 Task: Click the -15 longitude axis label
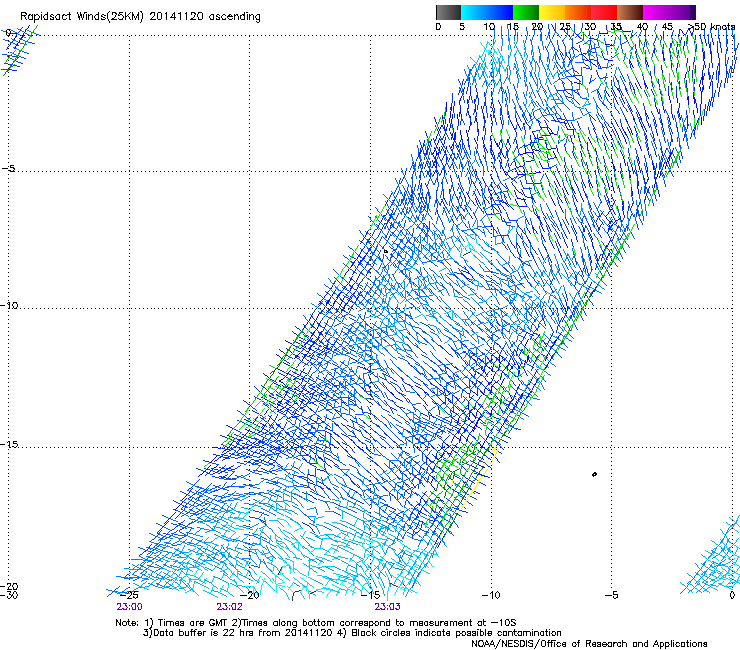tap(370, 595)
